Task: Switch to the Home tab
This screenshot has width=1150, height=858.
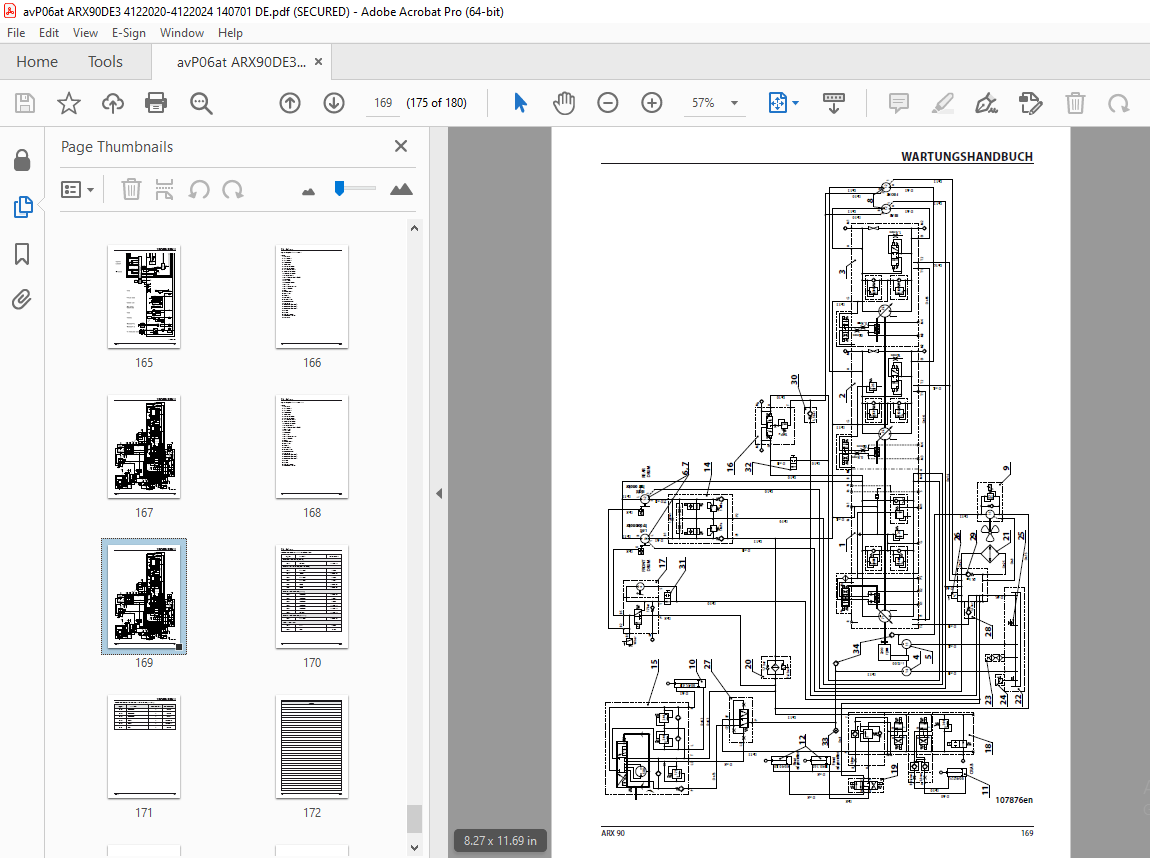Action: click(x=37, y=62)
